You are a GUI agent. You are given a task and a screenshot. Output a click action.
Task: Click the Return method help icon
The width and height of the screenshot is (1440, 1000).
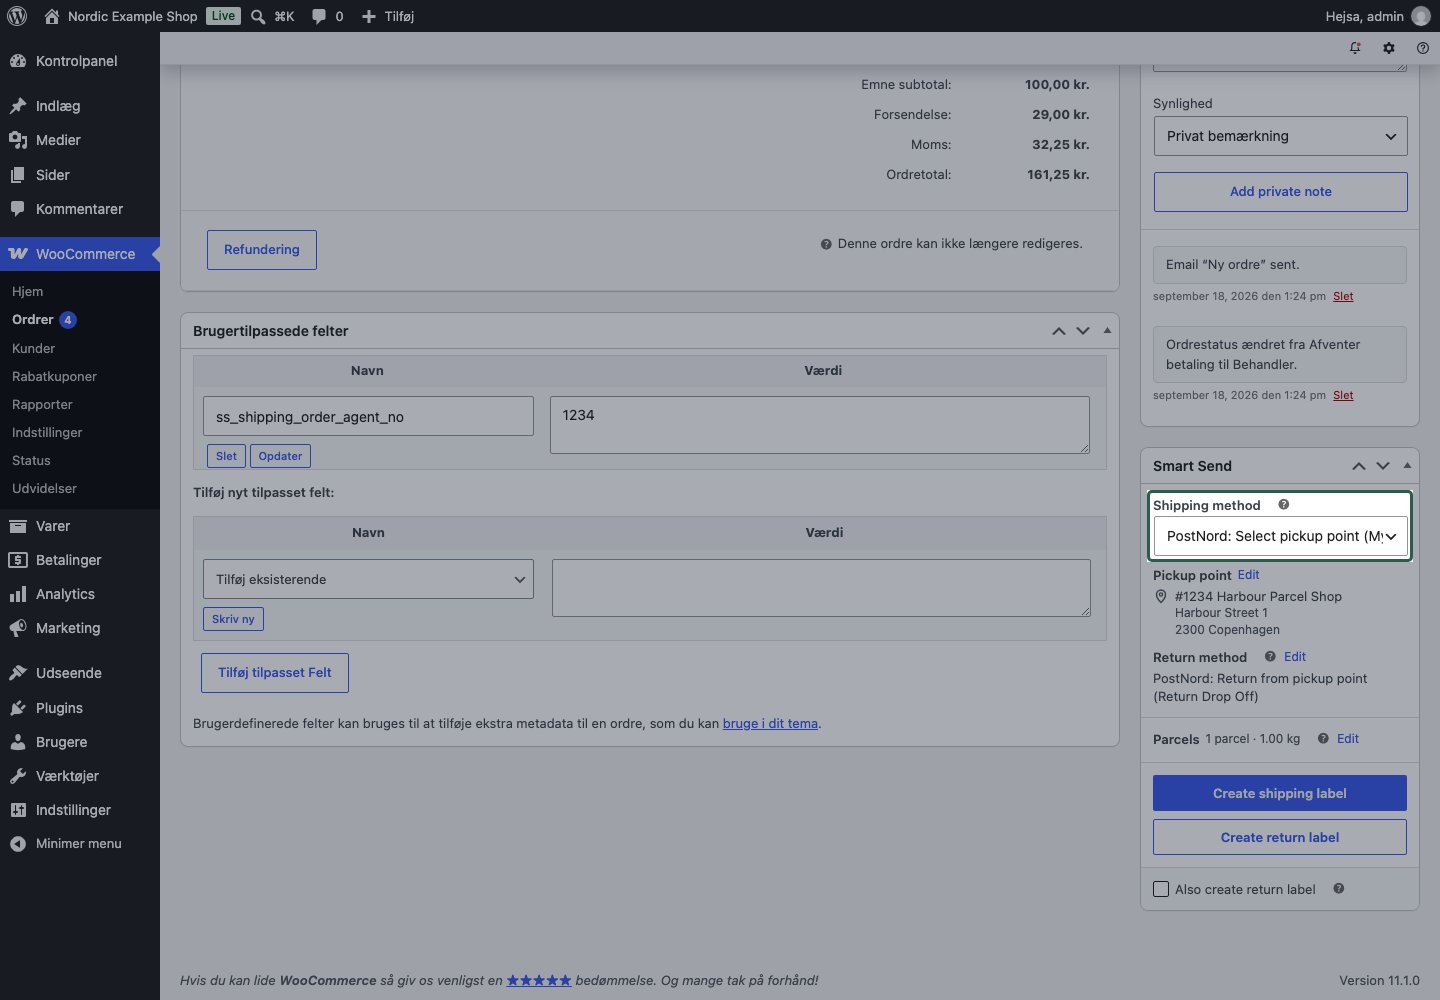click(1270, 657)
